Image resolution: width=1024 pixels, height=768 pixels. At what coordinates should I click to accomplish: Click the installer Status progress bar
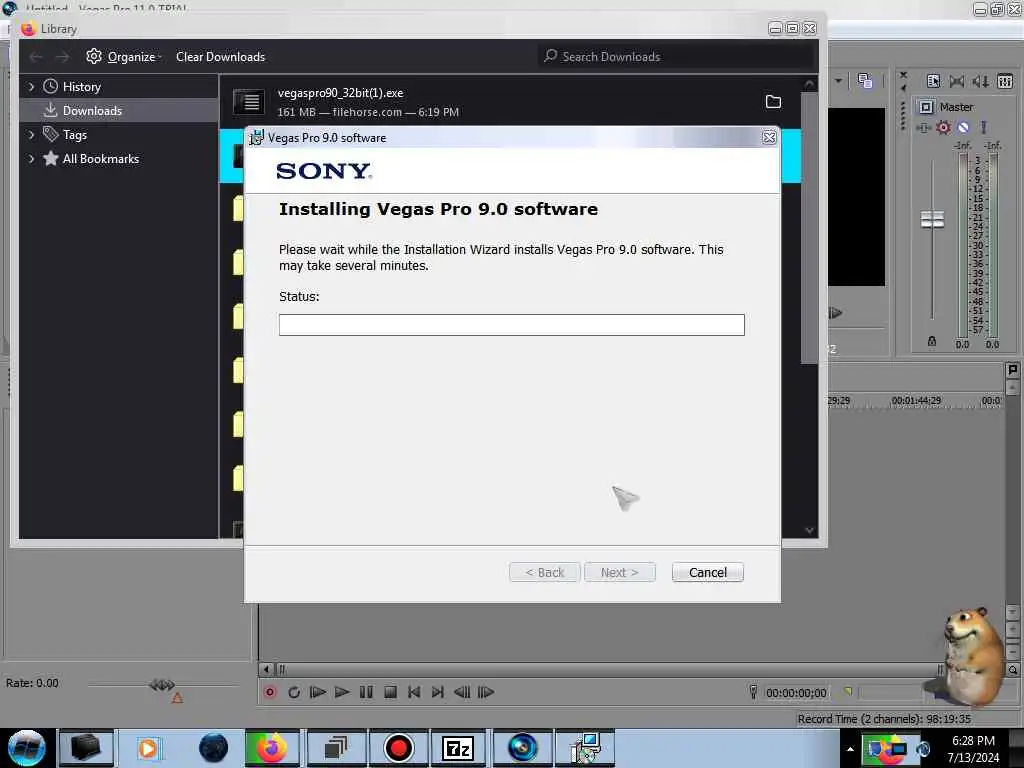click(x=511, y=325)
